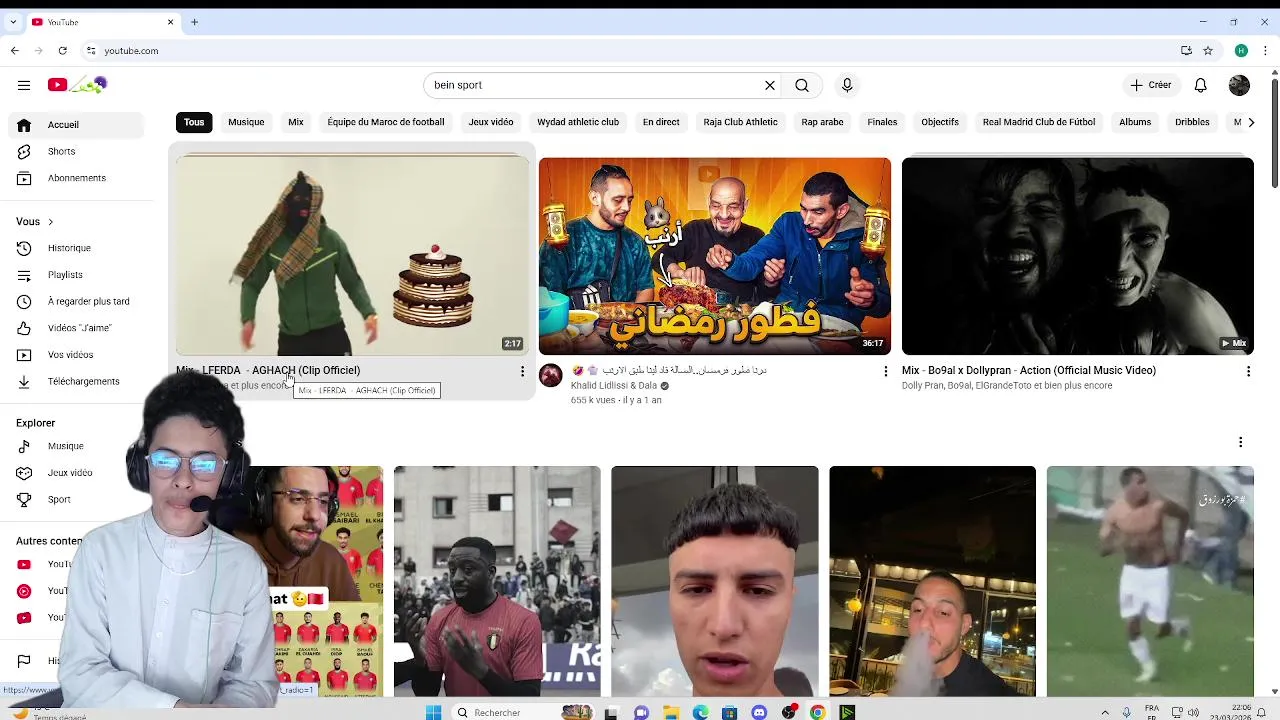Viewport: 1280px width, 720px height.
Task: Select the Objectifs chip
Action: (x=940, y=122)
